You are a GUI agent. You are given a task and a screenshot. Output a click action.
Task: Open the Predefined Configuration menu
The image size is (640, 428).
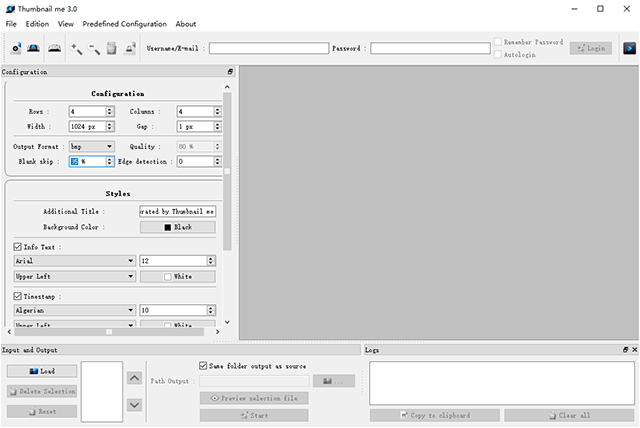click(125, 23)
